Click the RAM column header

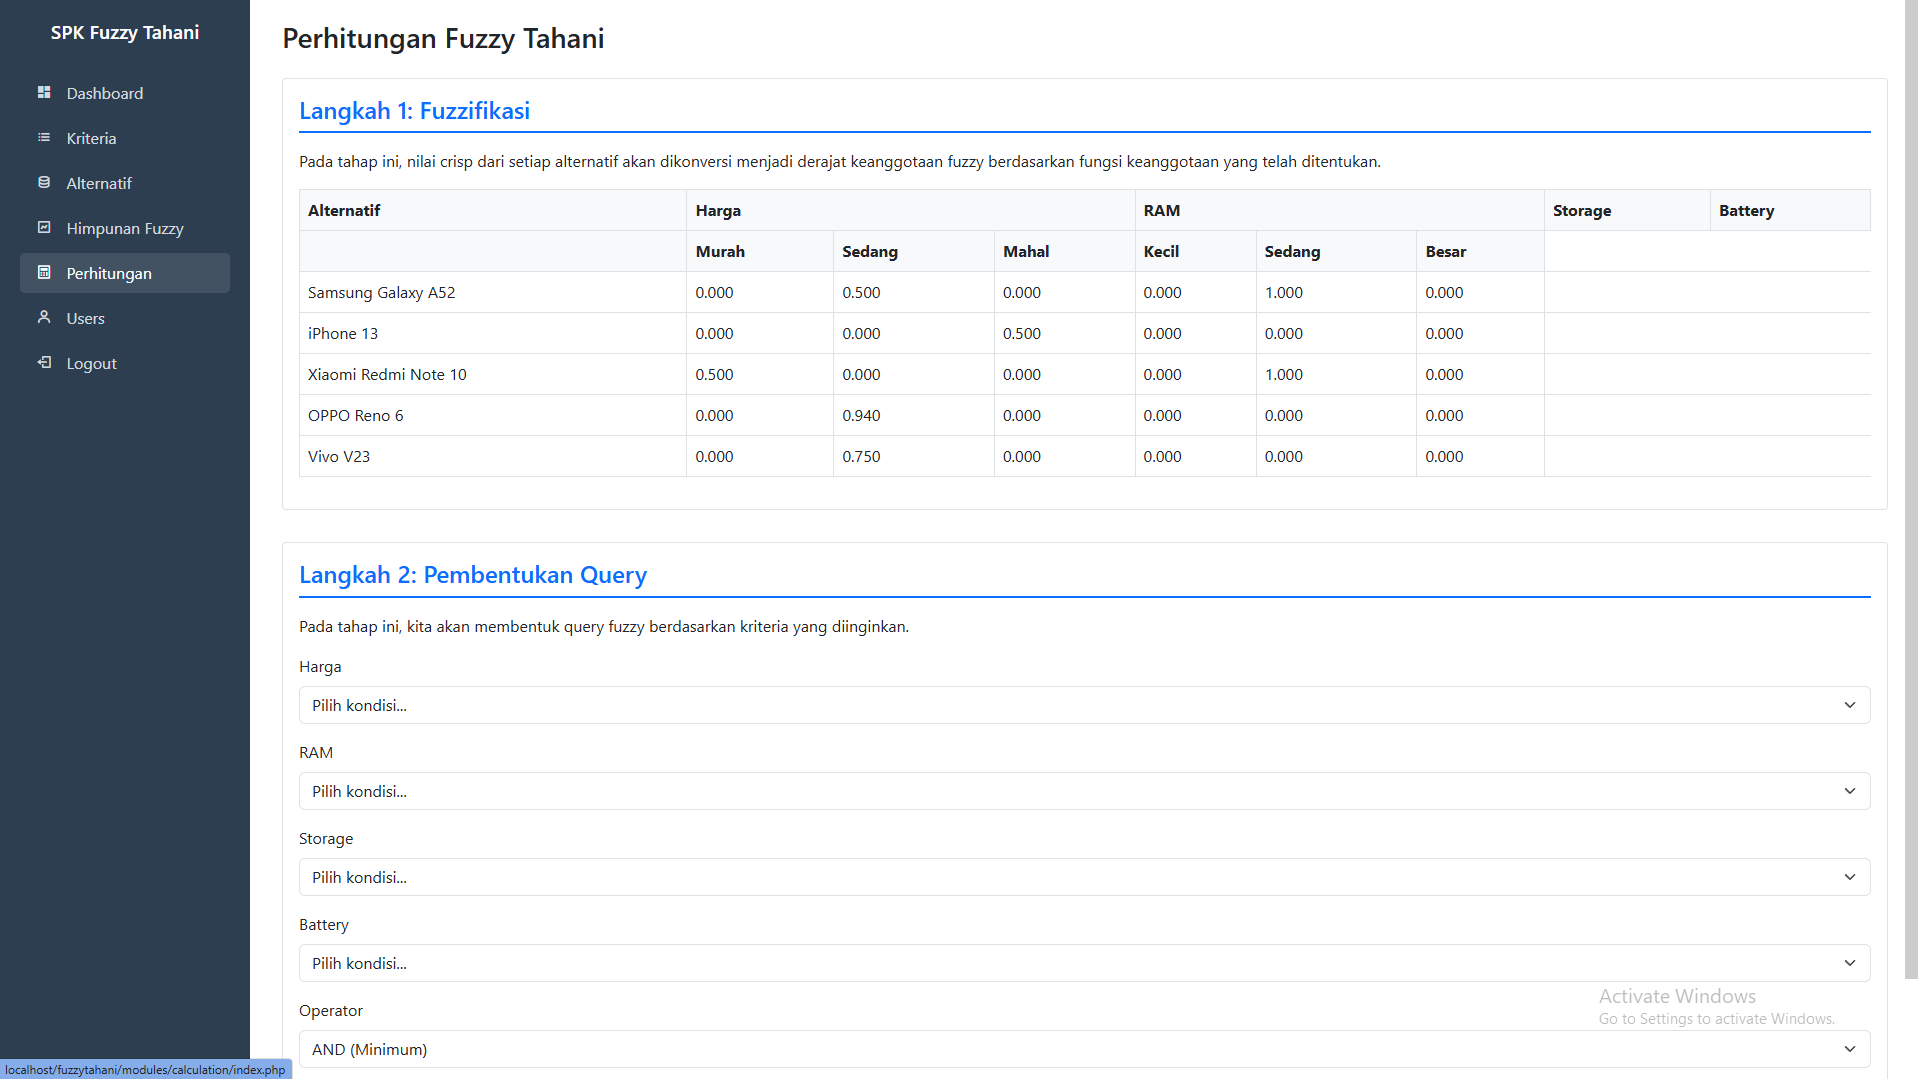point(1161,210)
